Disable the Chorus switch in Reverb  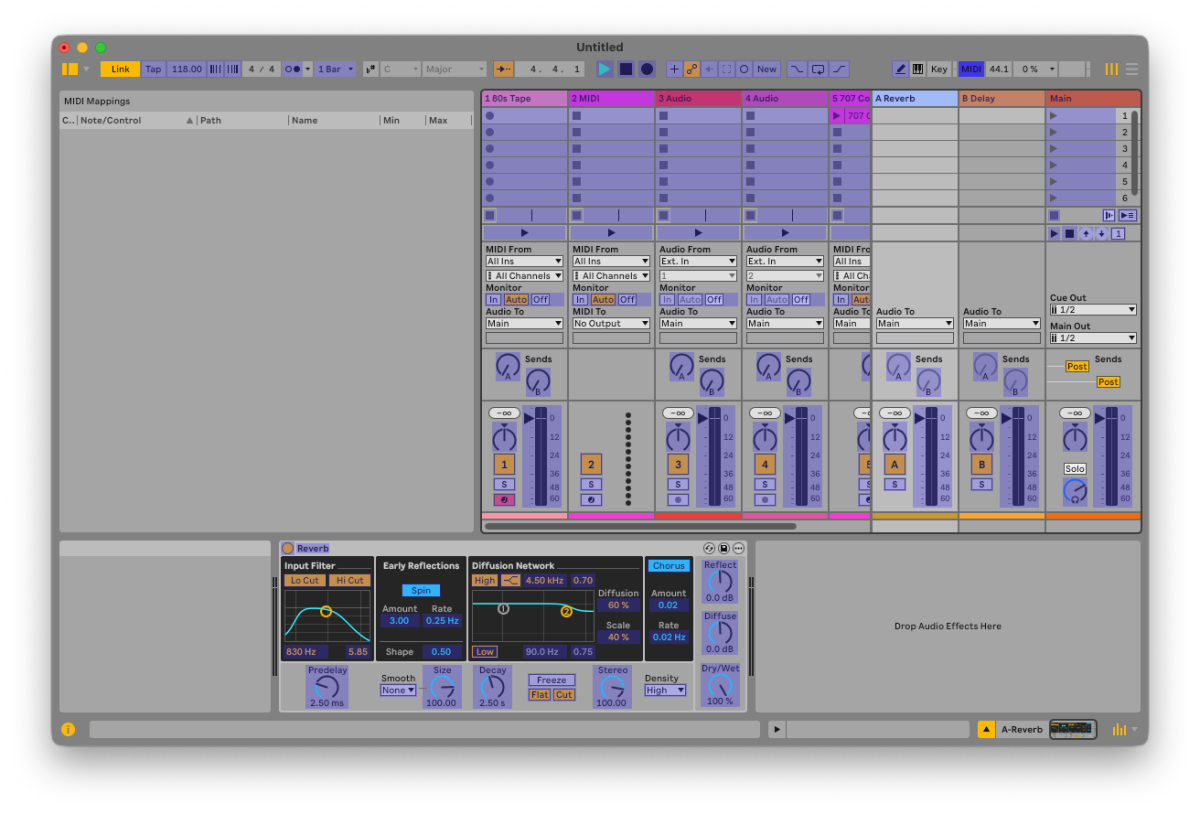coord(669,566)
